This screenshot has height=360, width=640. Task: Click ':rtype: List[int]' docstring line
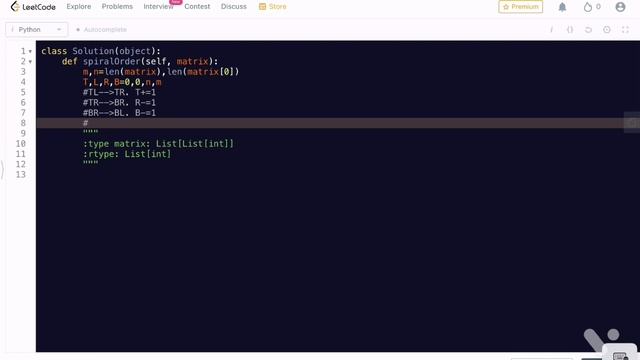coord(127,154)
